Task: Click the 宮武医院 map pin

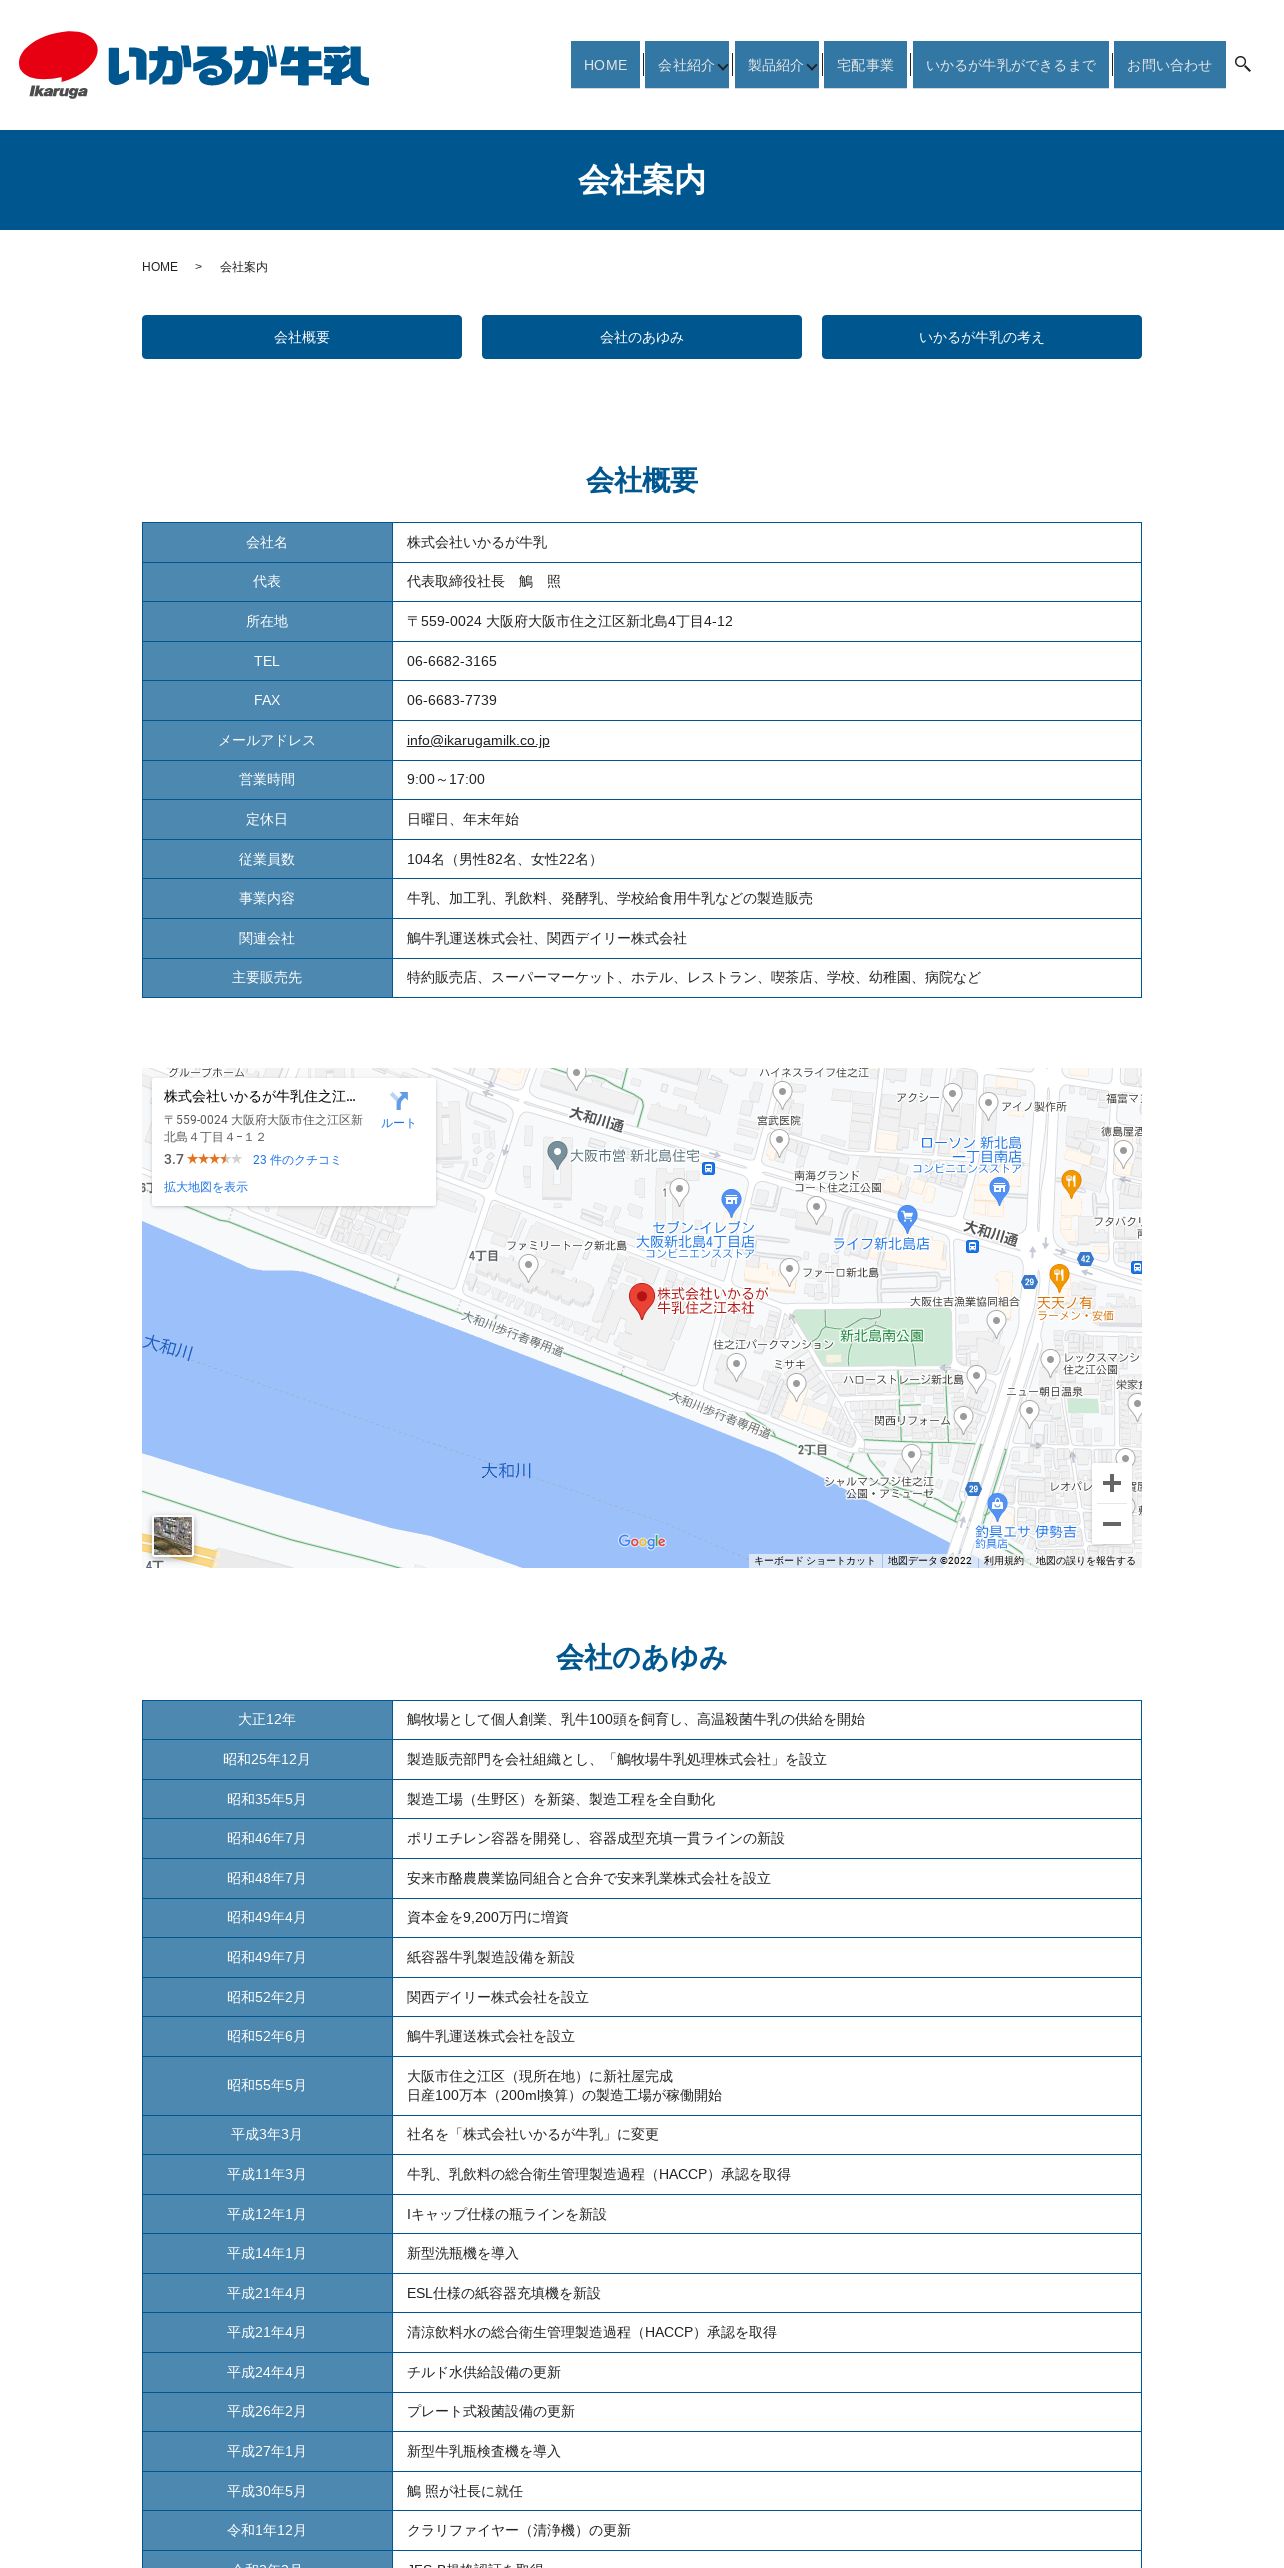Action: coord(779,1142)
